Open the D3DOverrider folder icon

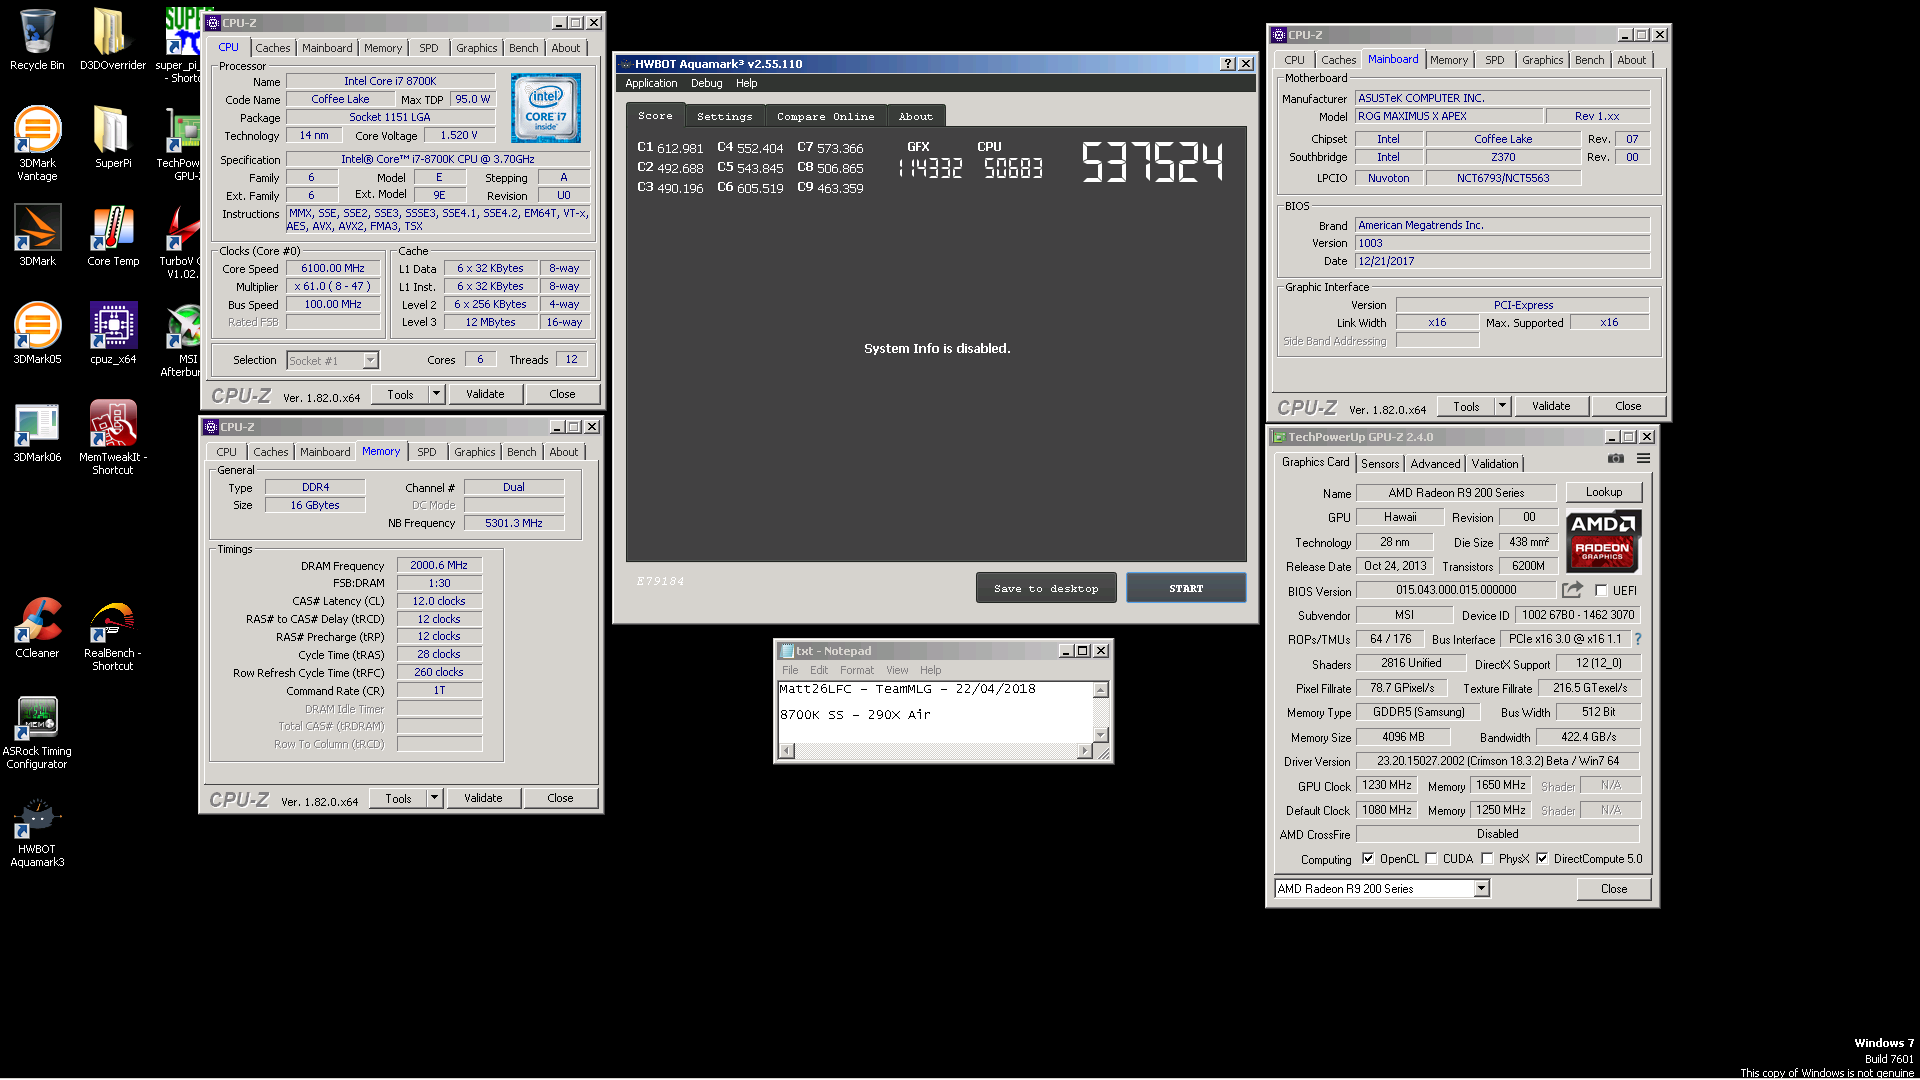point(112,38)
